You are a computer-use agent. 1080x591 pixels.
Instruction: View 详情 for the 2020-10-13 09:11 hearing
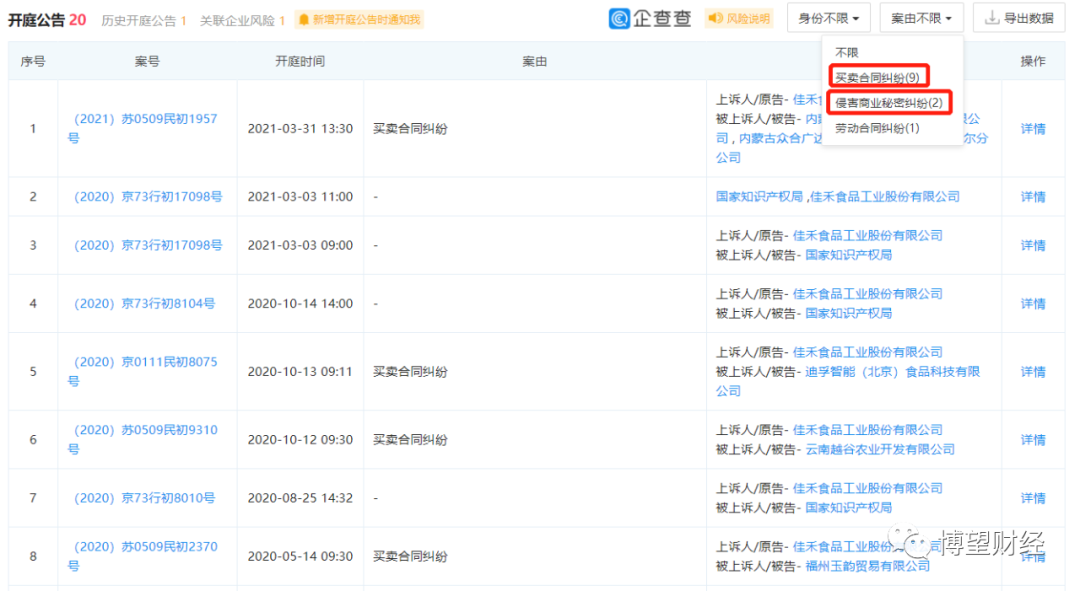point(1032,372)
